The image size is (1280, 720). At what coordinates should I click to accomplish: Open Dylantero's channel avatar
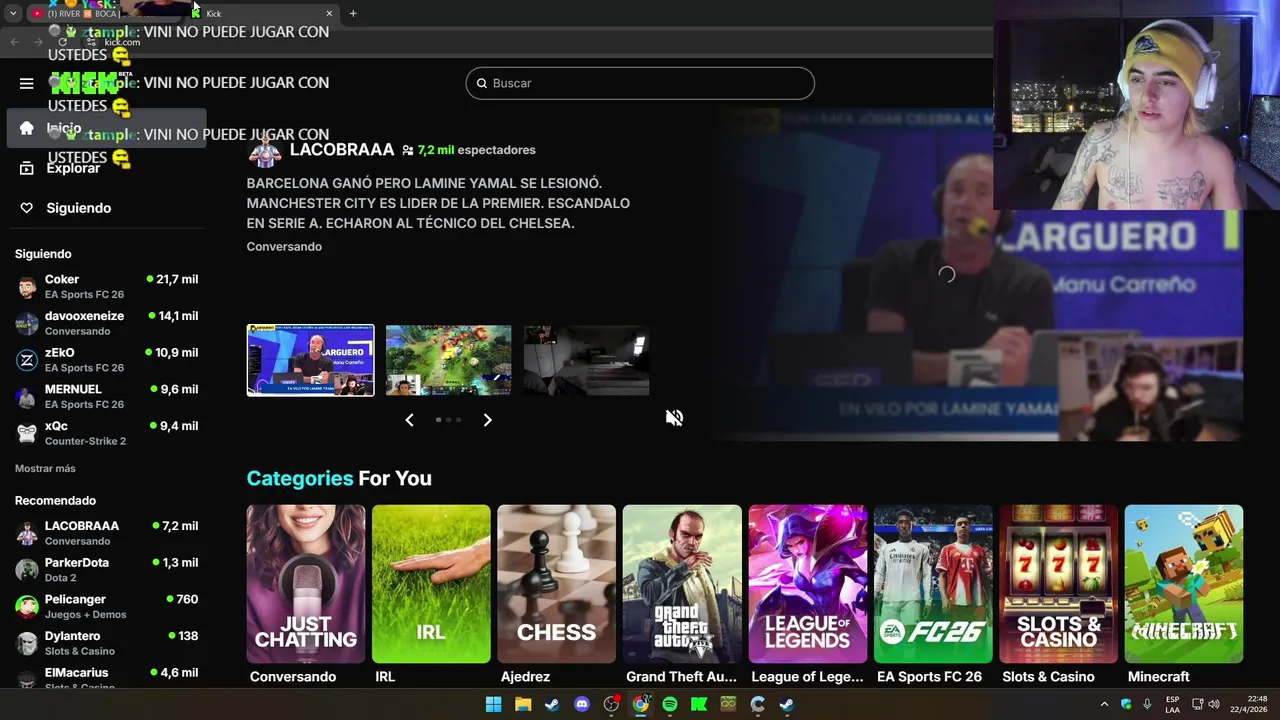tap(27, 643)
